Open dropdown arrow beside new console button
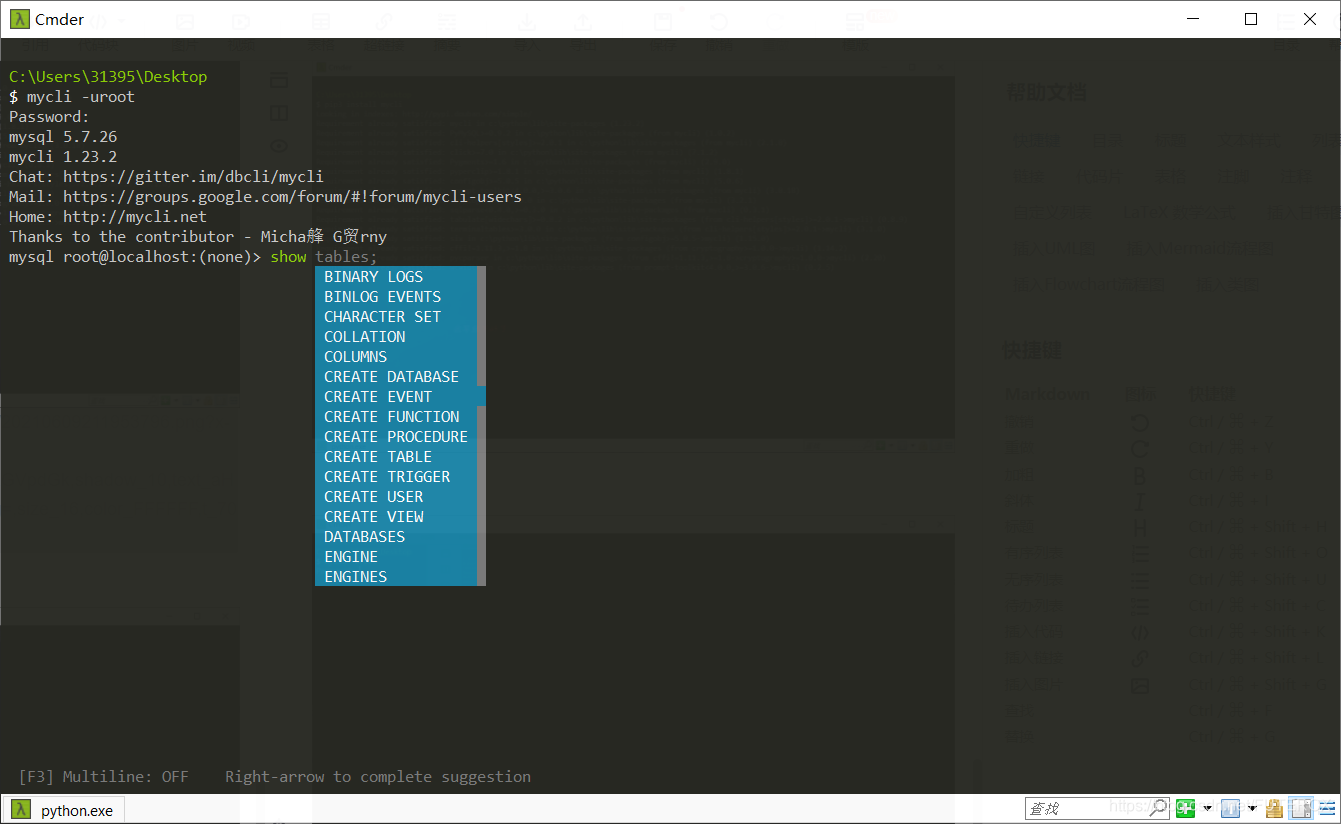 click(x=1208, y=808)
